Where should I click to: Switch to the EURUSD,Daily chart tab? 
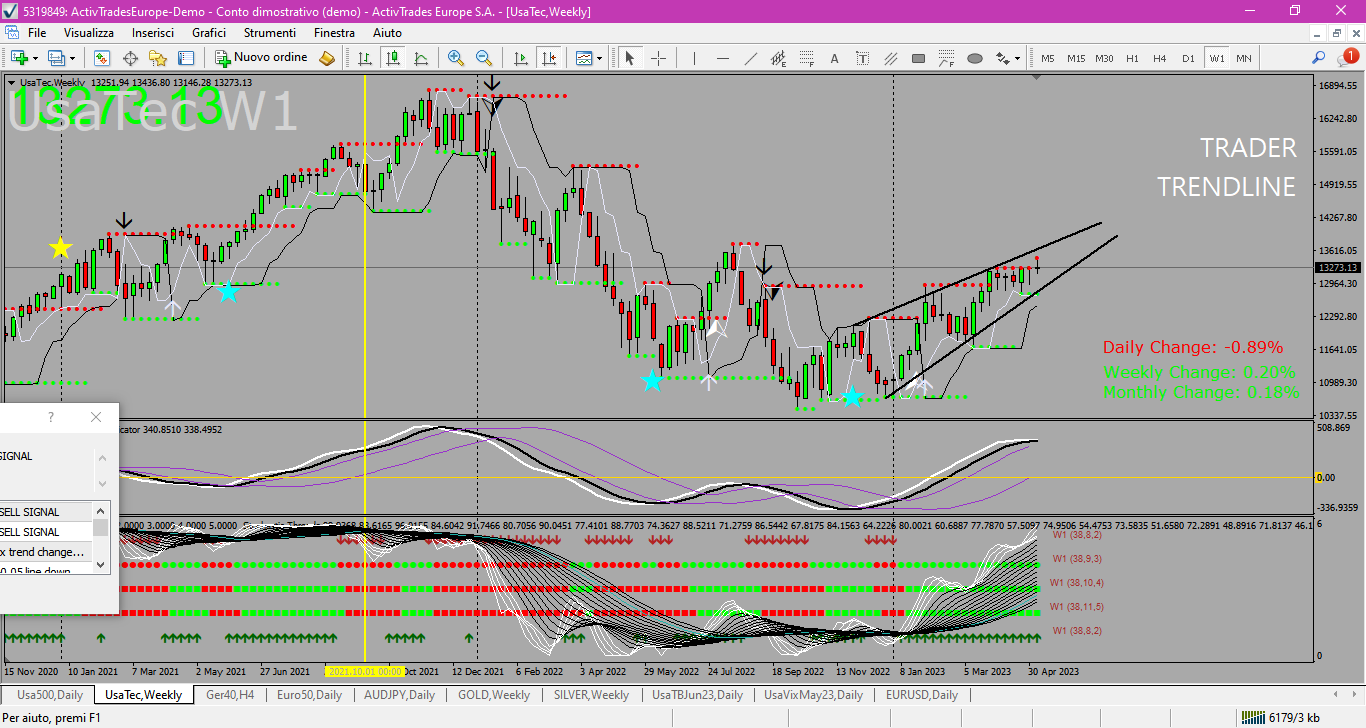coord(922,695)
